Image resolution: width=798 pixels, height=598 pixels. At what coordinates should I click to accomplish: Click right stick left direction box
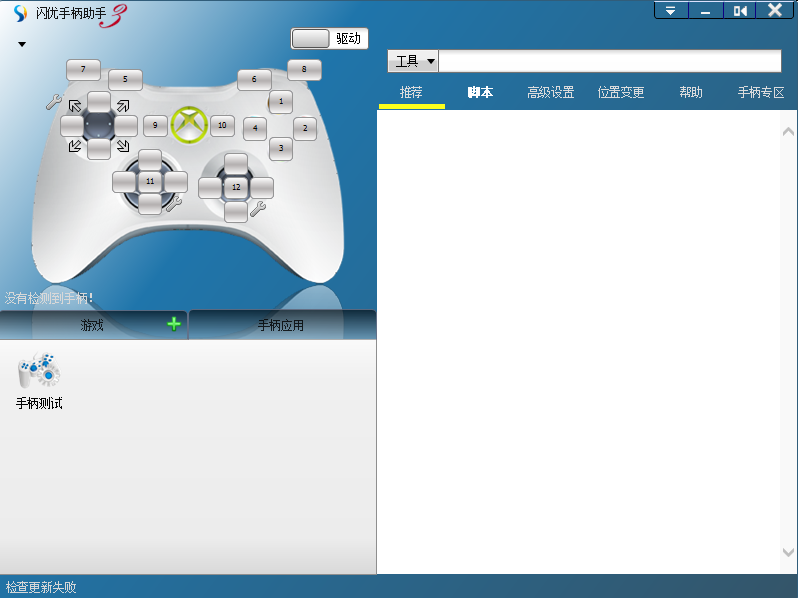[210, 188]
